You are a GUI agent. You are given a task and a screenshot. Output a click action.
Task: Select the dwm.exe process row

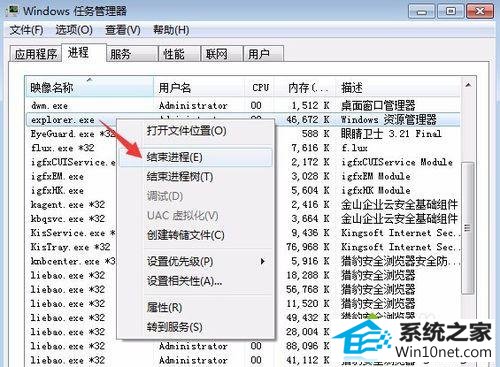point(243,106)
